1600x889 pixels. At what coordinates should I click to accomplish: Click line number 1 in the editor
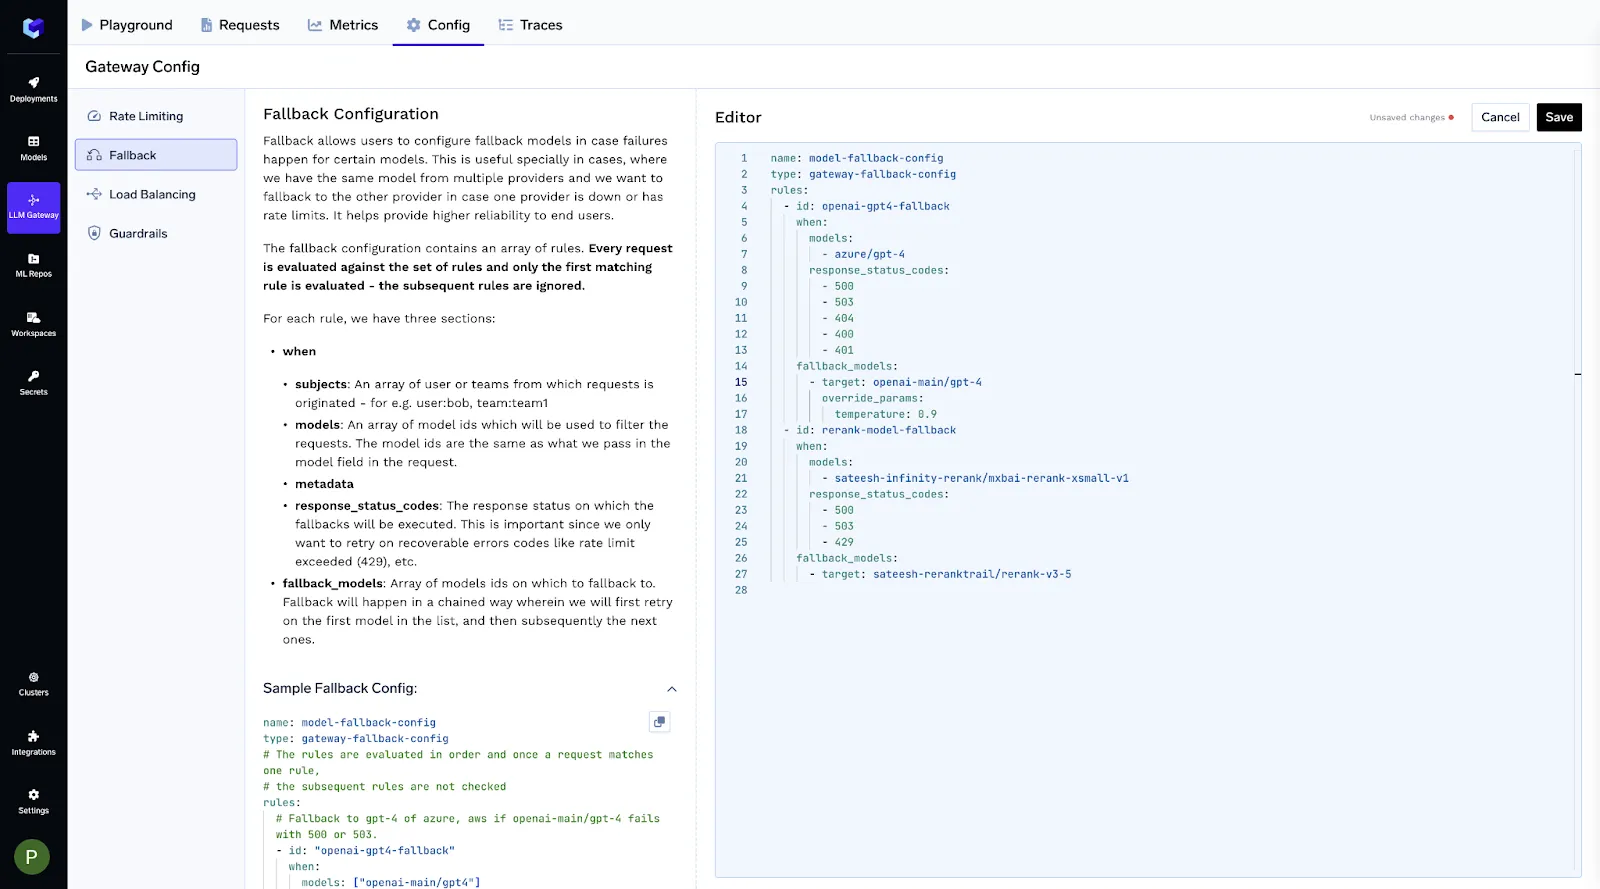744,158
